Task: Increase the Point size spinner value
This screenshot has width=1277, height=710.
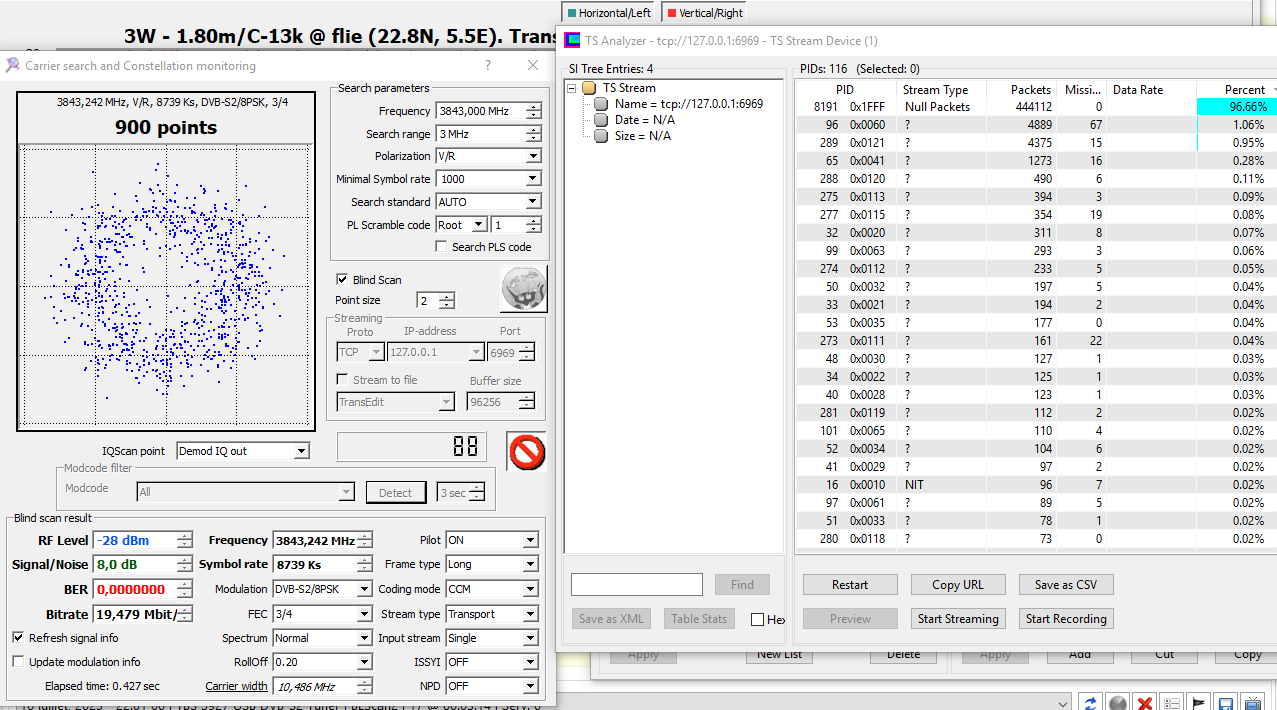Action: (446, 296)
